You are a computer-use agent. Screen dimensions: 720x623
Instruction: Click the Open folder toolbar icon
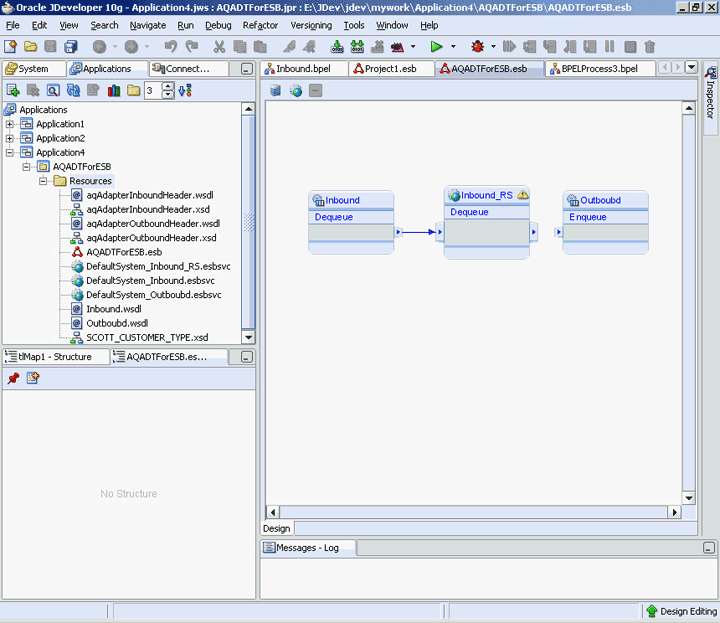pyautogui.click(x=32, y=47)
